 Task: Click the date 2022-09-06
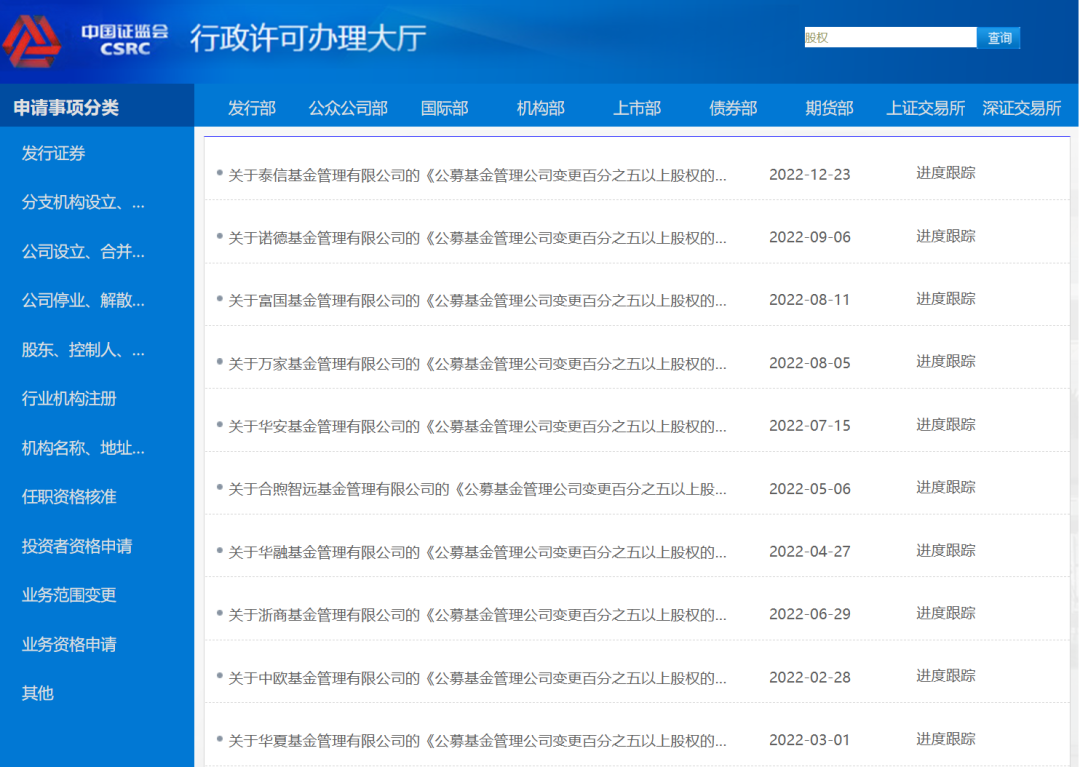(810, 238)
